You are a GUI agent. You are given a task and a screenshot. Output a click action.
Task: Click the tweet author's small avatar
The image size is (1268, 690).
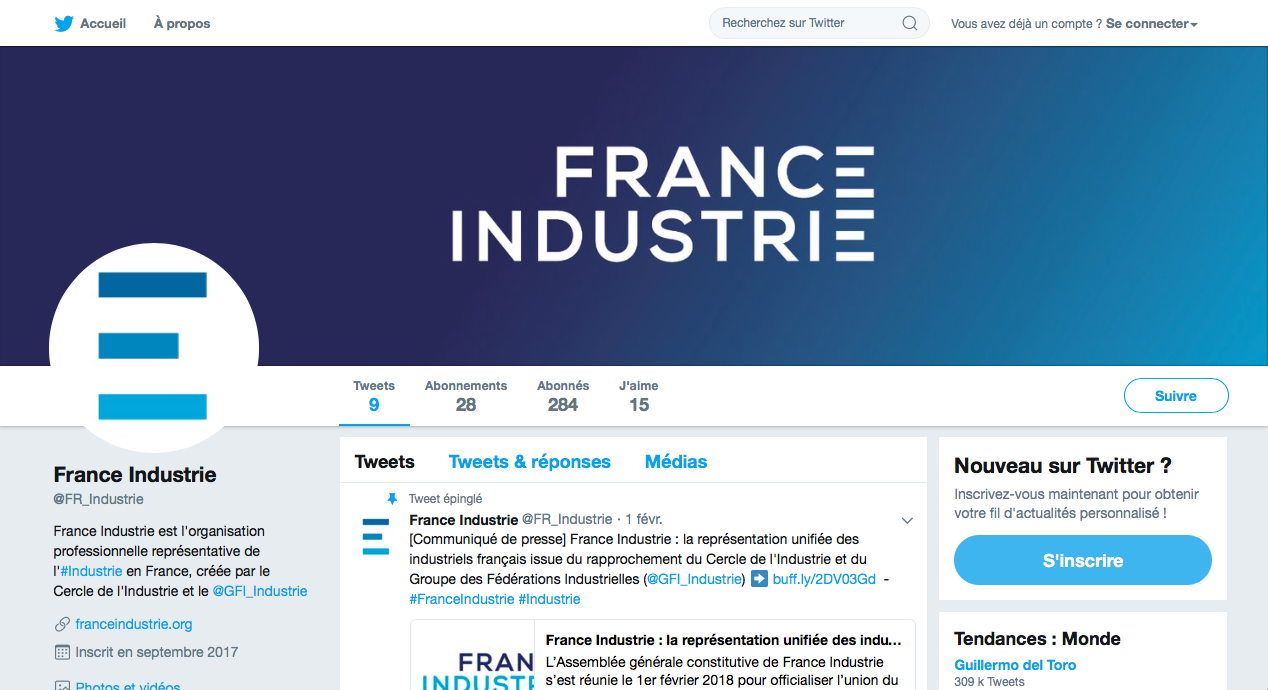tap(376, 536)
